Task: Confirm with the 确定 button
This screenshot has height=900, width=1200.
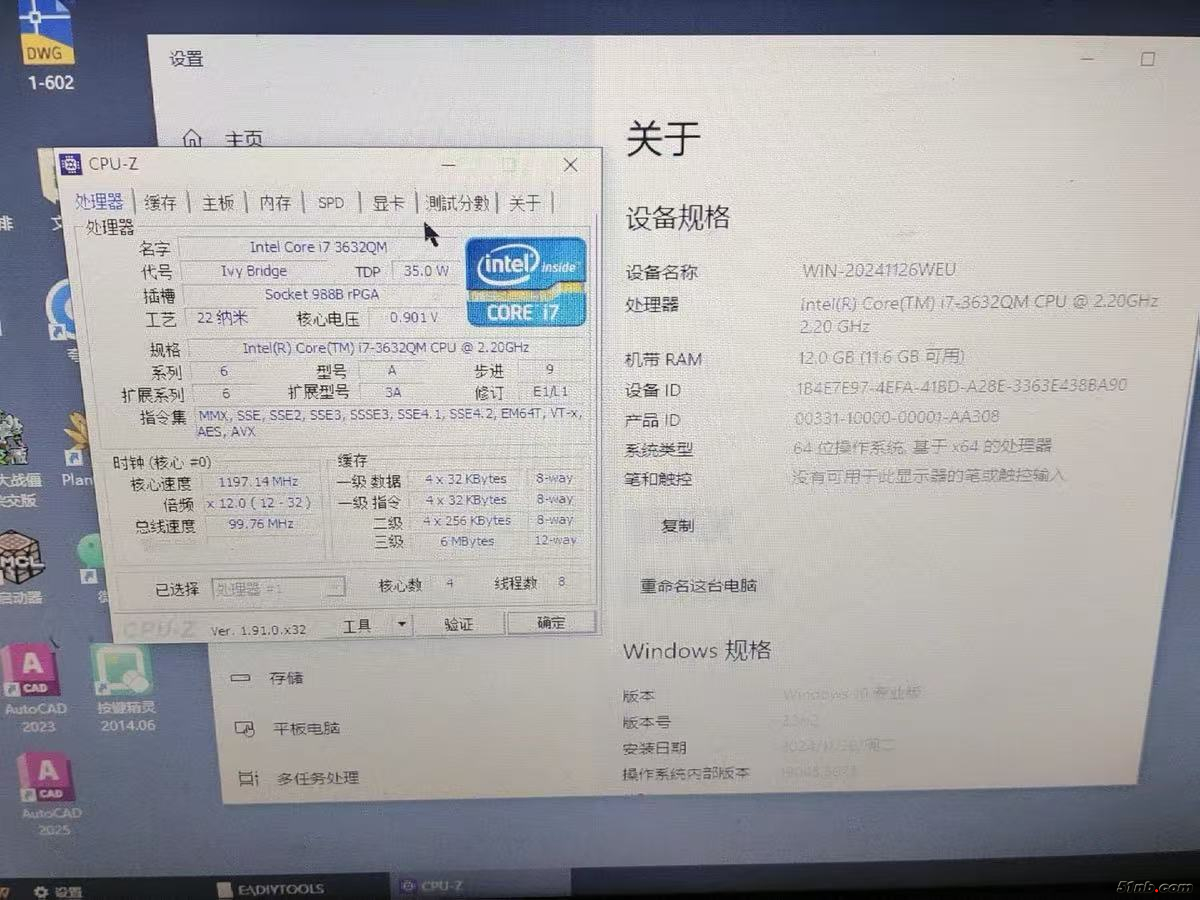Action: (551, 623)
